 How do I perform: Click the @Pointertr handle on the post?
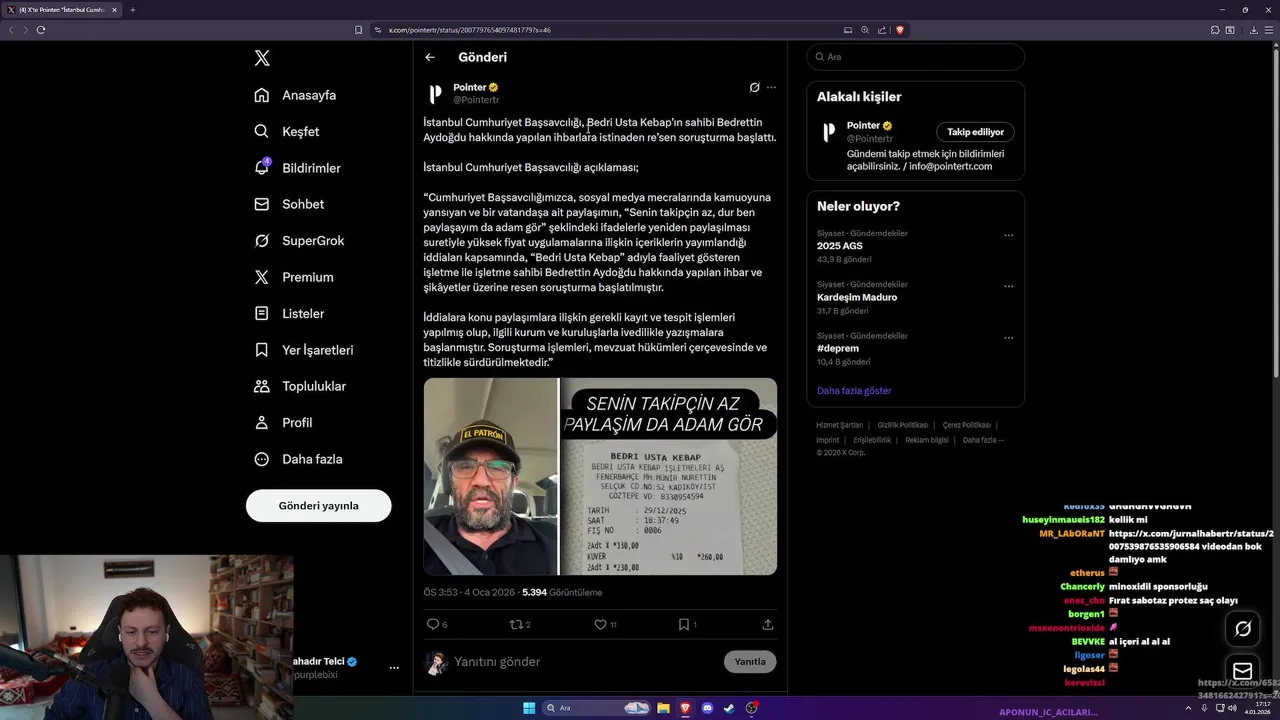(x=476, y=100)
